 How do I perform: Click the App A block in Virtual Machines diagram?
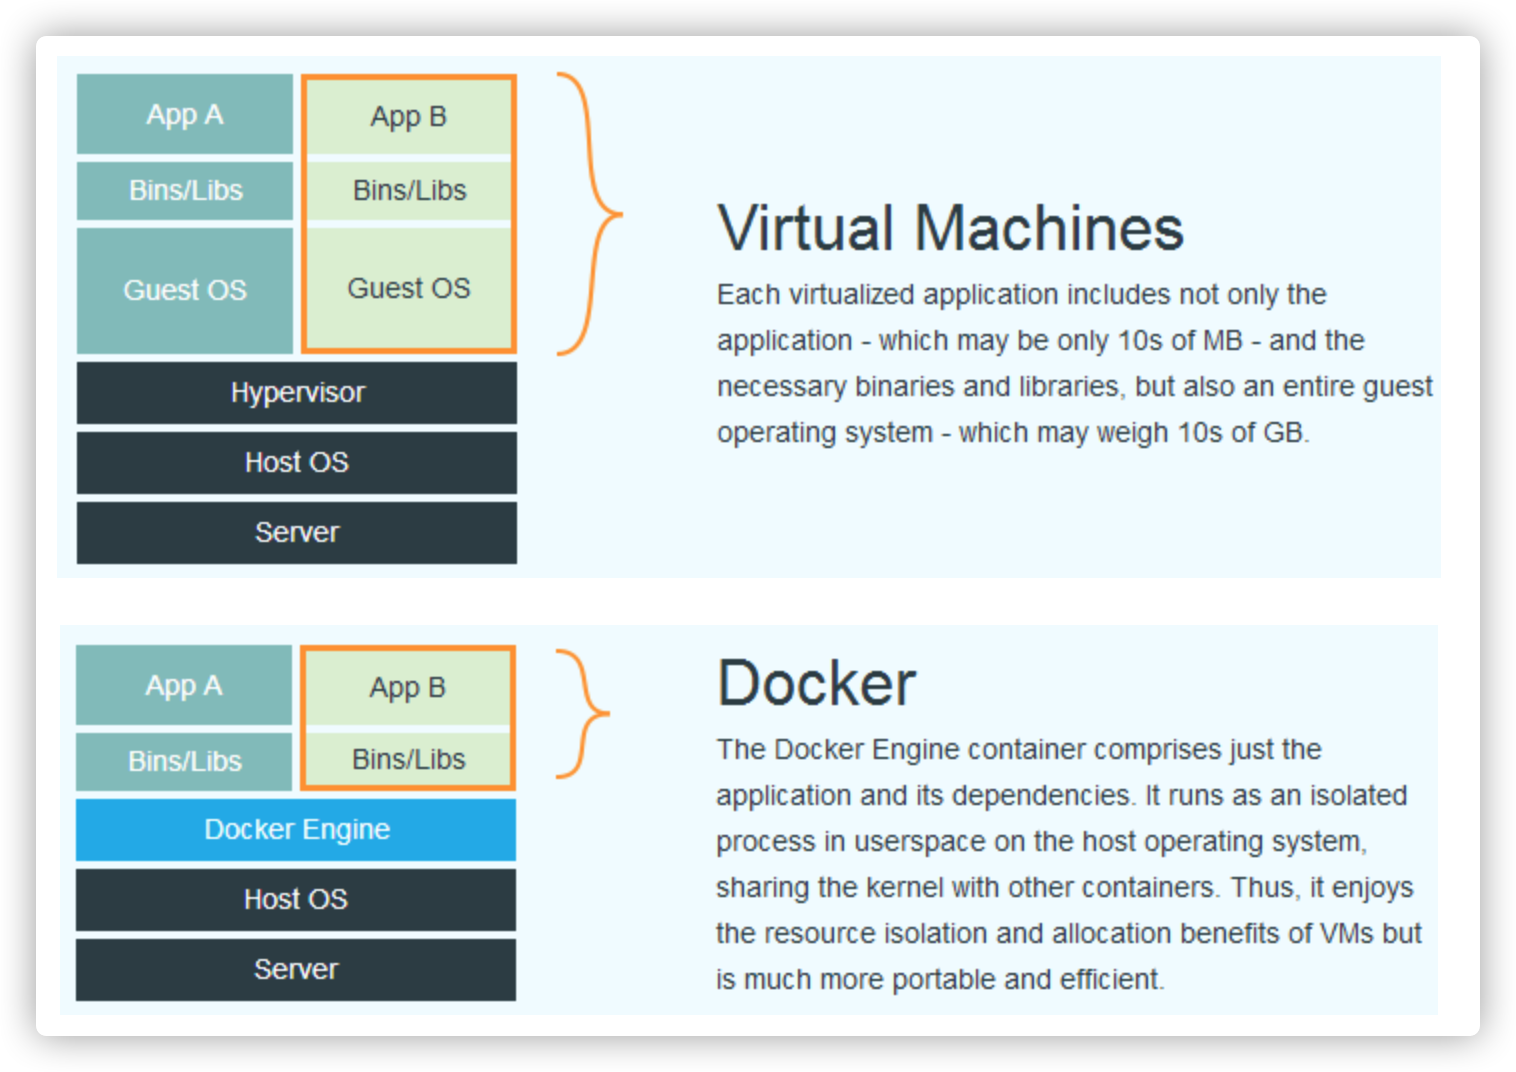[185, 114]
